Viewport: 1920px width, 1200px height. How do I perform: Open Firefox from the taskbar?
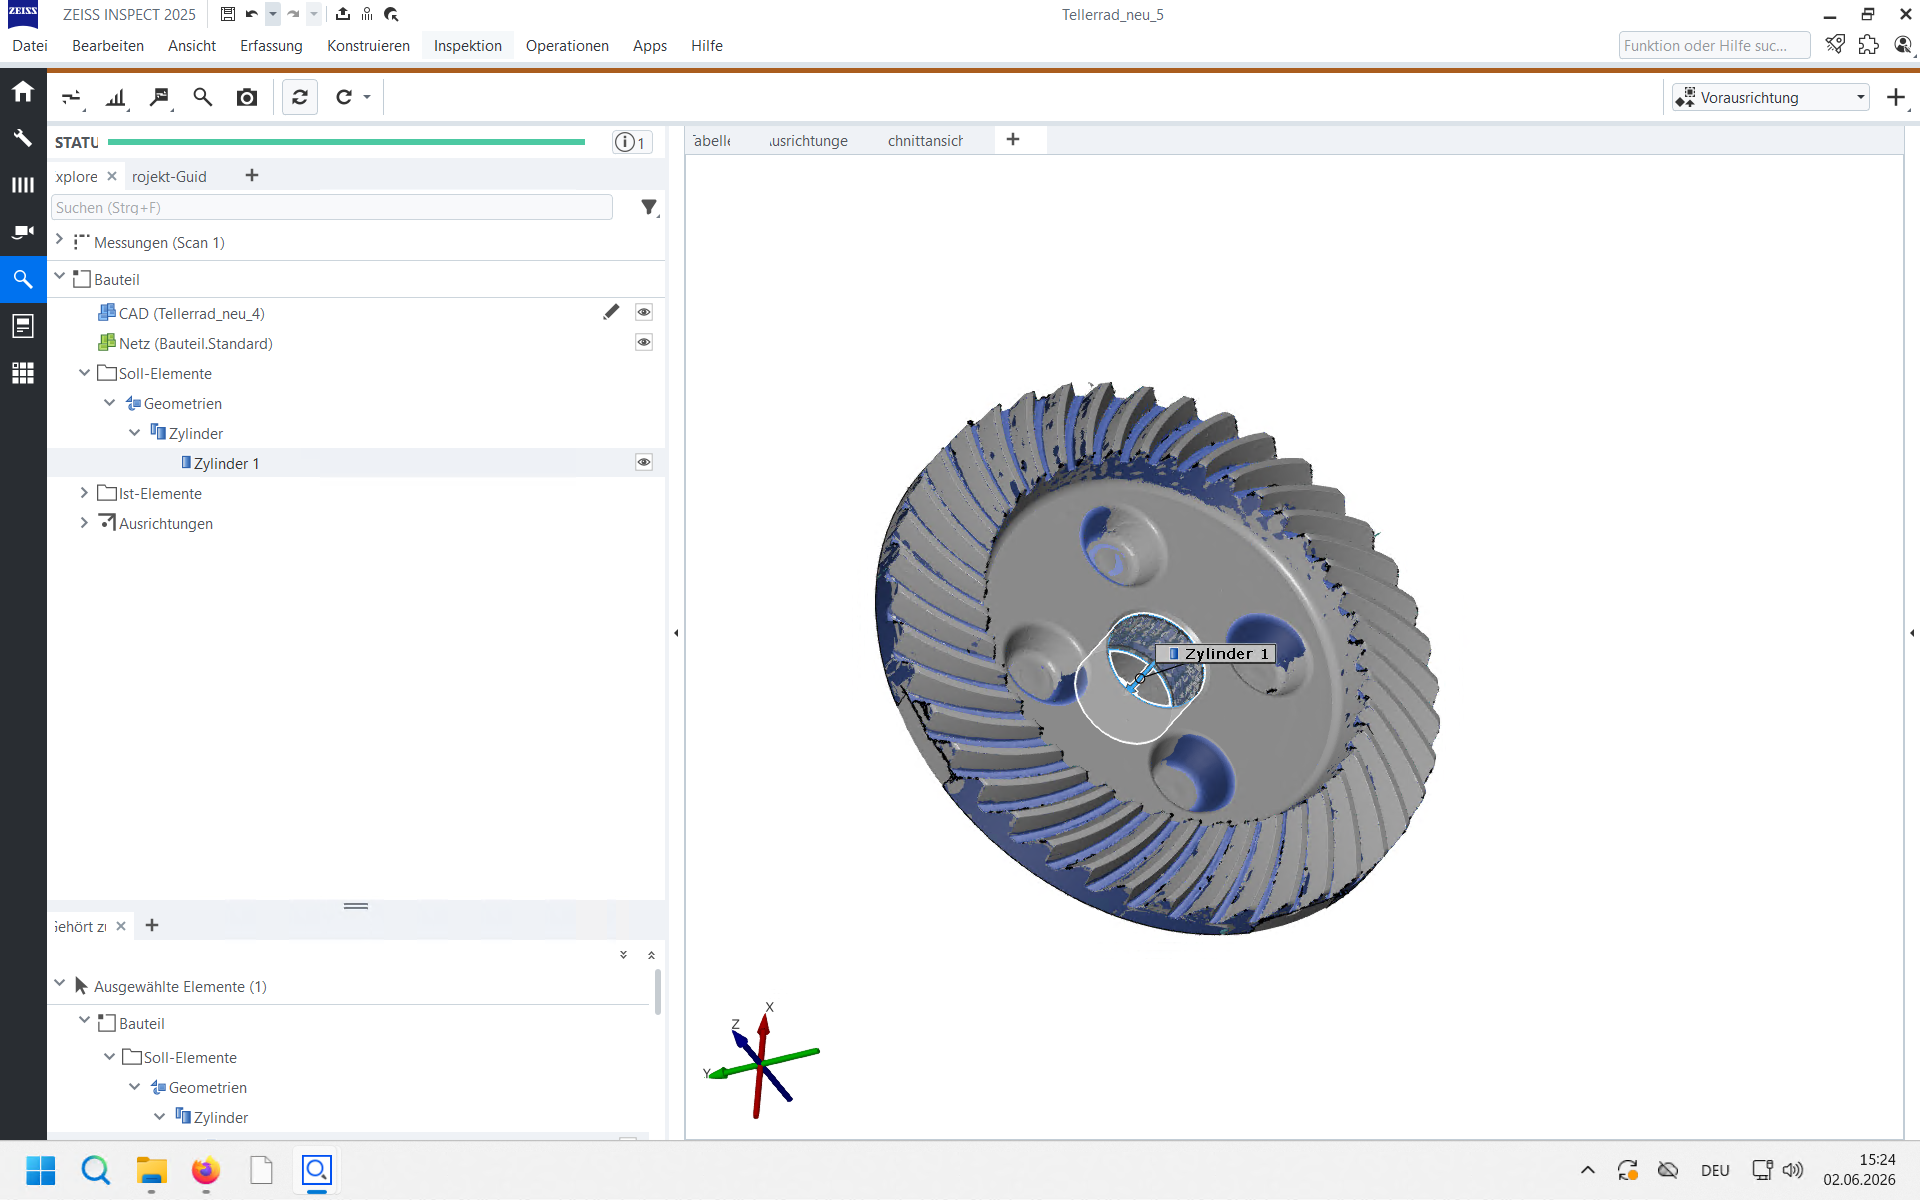point(206,1170)
